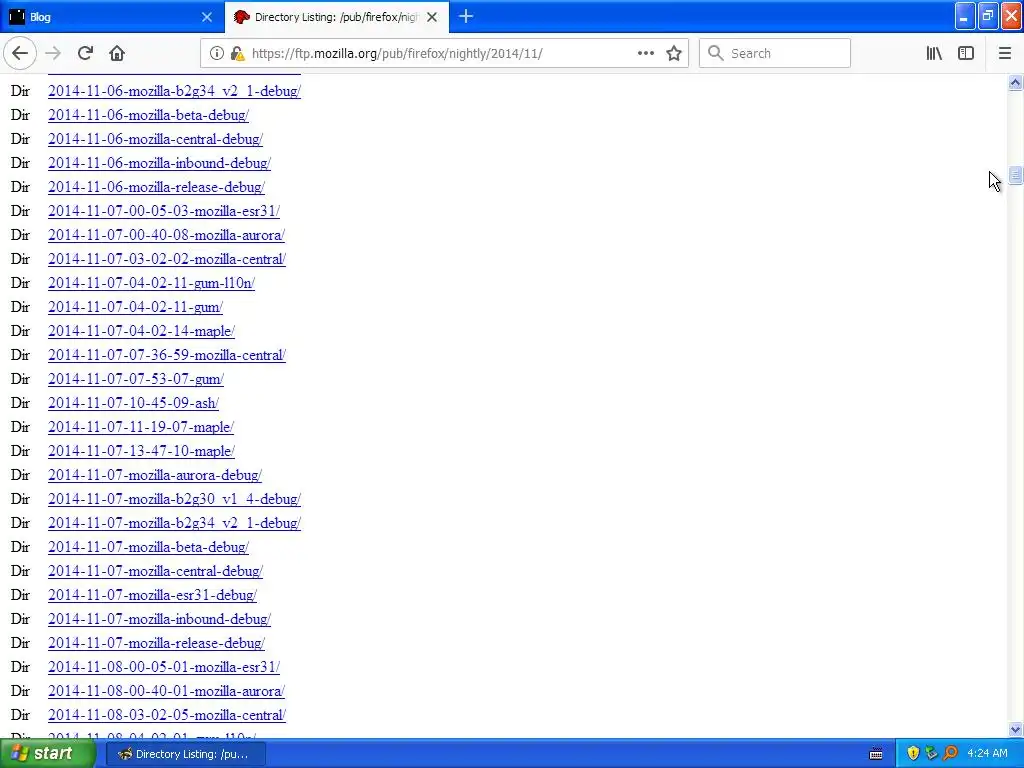1024x768 pixels.
Task: Open the page actions three-dots menu
Action: click(646, 54)
